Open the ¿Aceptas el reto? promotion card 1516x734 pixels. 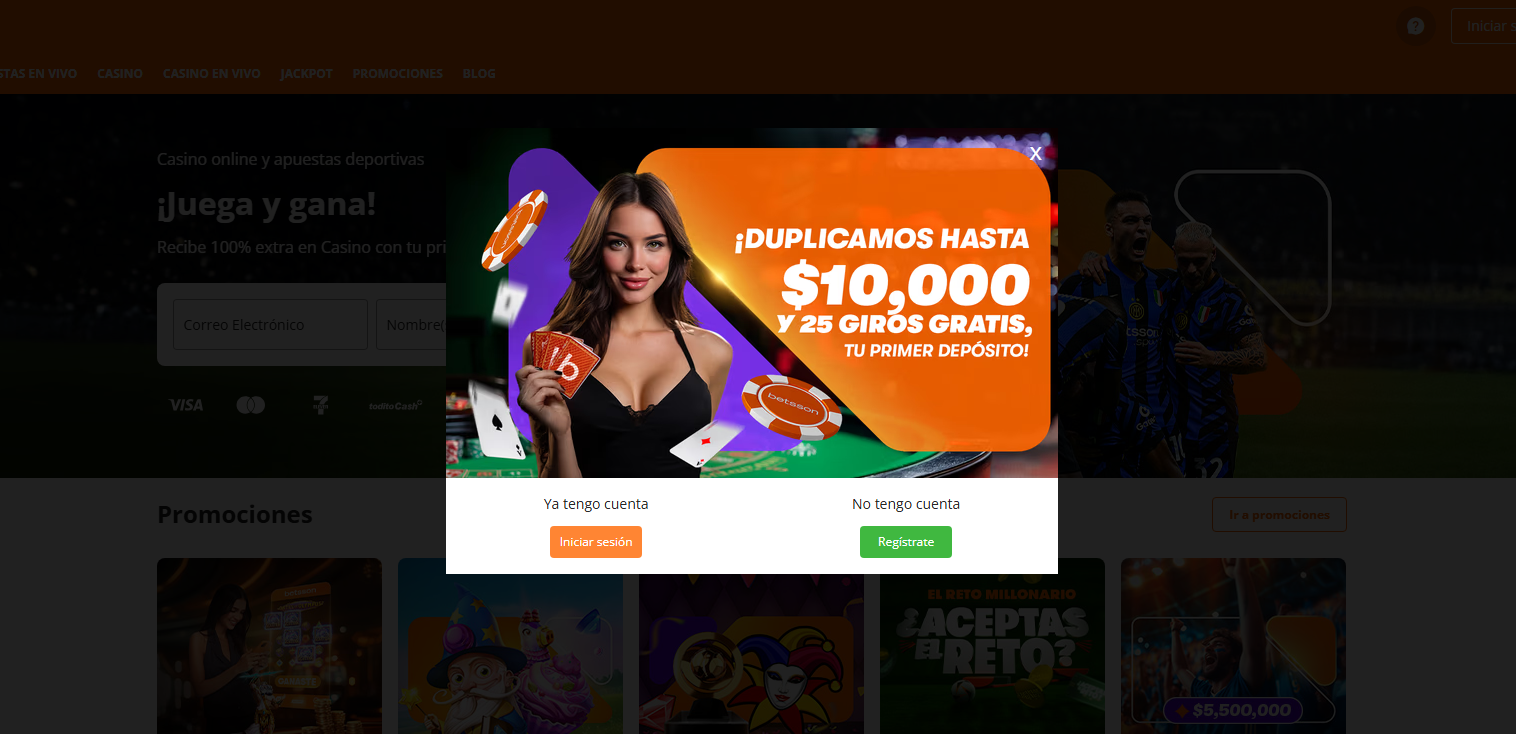coord(992,646)
